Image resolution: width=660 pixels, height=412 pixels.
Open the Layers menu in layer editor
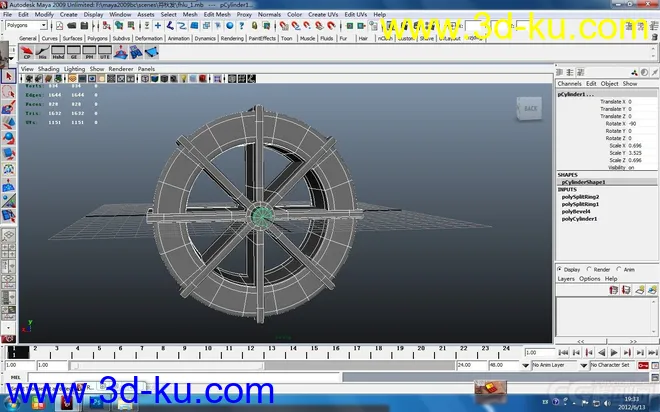[566, 279]
